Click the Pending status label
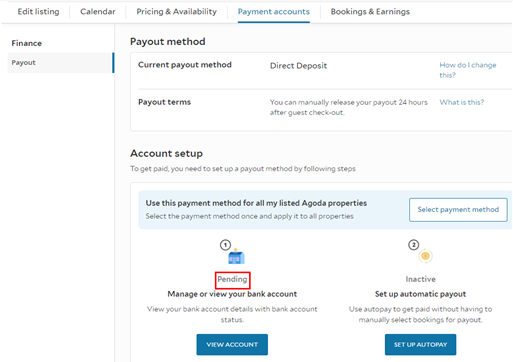 click(232, 279)
